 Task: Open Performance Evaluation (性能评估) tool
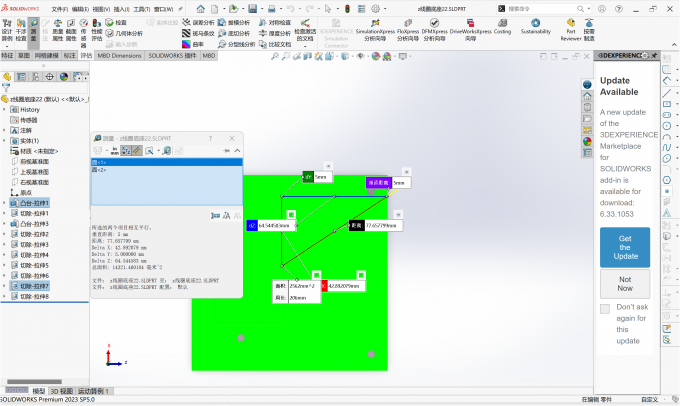[97, 30]
